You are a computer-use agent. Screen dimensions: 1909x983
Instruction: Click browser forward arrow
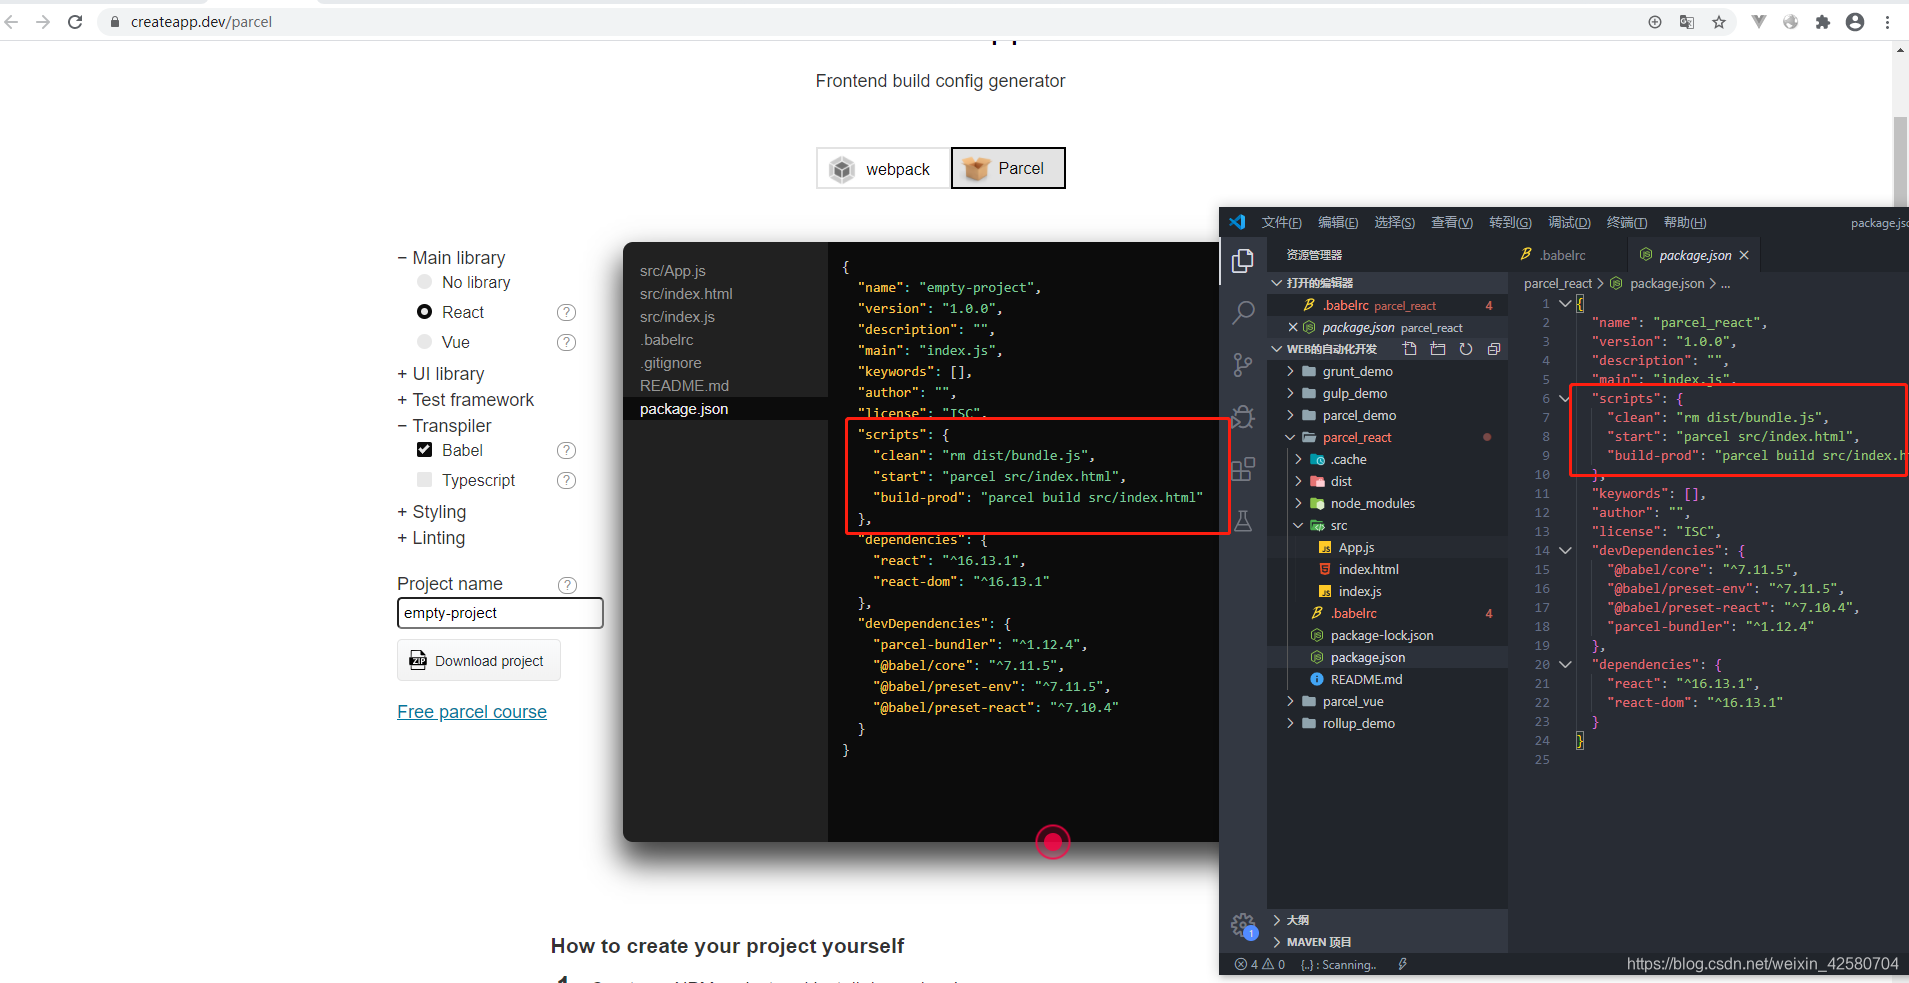[x=43, y=22]
